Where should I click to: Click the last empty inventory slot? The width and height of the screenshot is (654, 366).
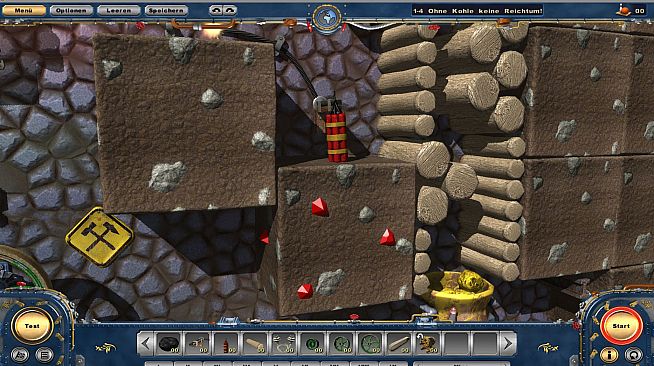point(485,344)
